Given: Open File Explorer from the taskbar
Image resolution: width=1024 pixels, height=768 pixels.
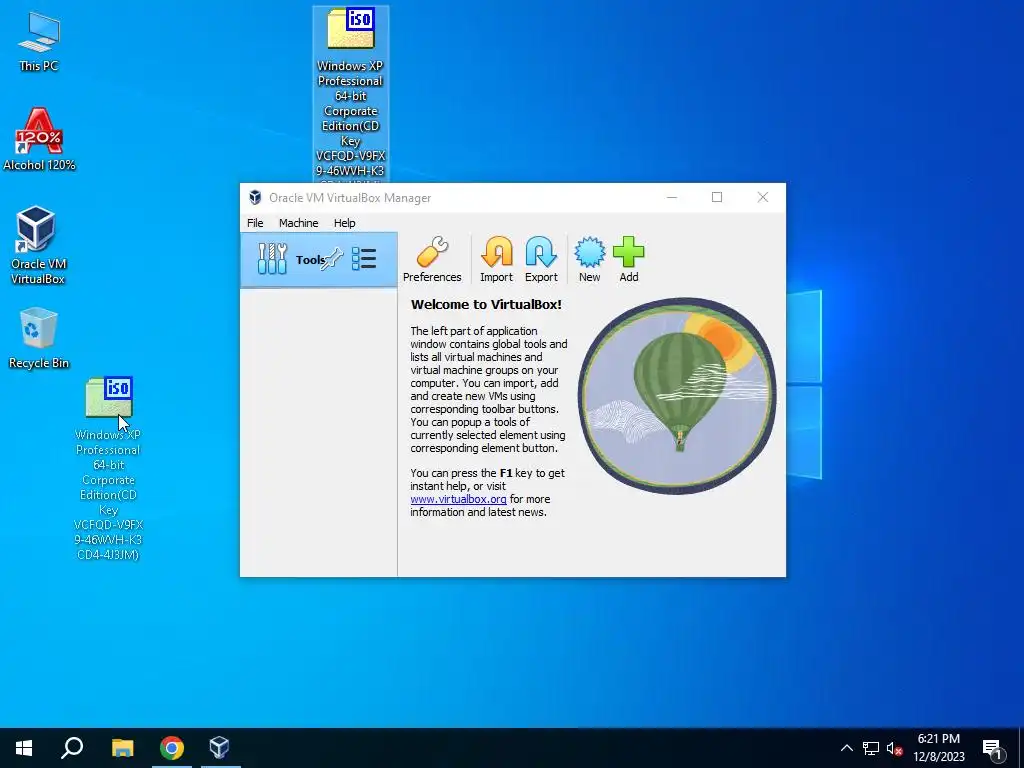Looking at the screenshot, I should point(122,748).
